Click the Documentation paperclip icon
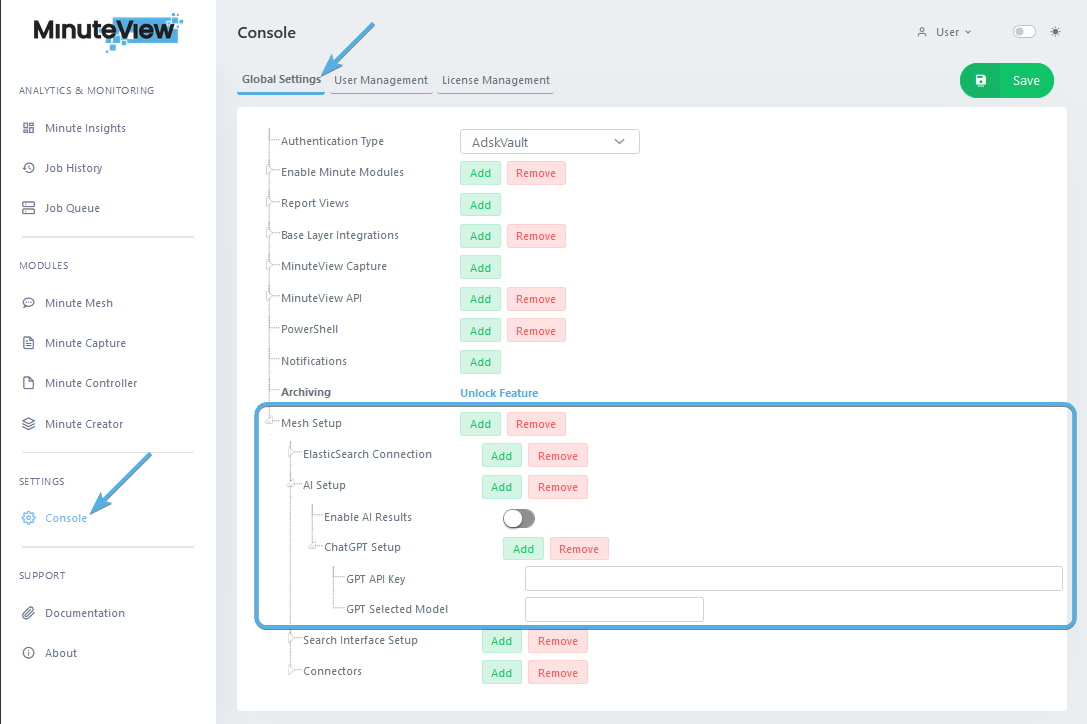 (29, 613)
